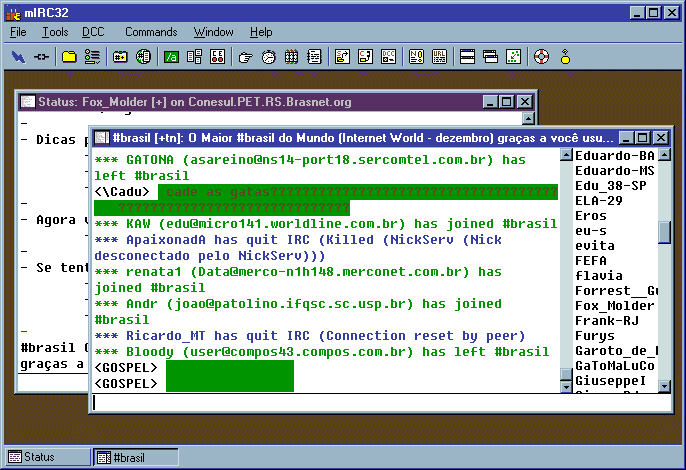Select nickname FEFA in nick list
Screen dimensions: 686x470
point(591,261)
